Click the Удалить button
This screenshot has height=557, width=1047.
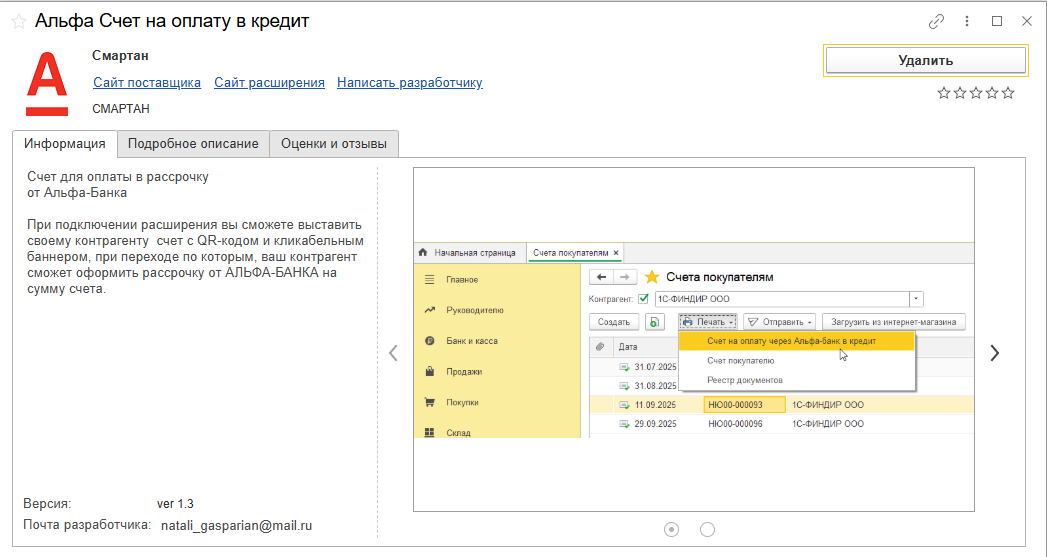click(925, 61)
